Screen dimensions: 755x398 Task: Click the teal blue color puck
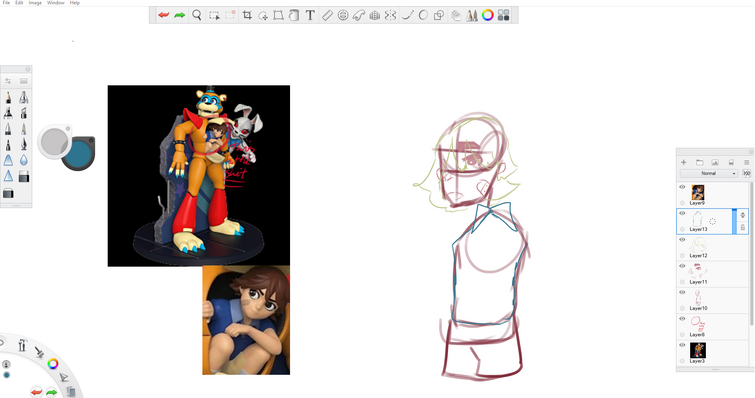(78, 154)
